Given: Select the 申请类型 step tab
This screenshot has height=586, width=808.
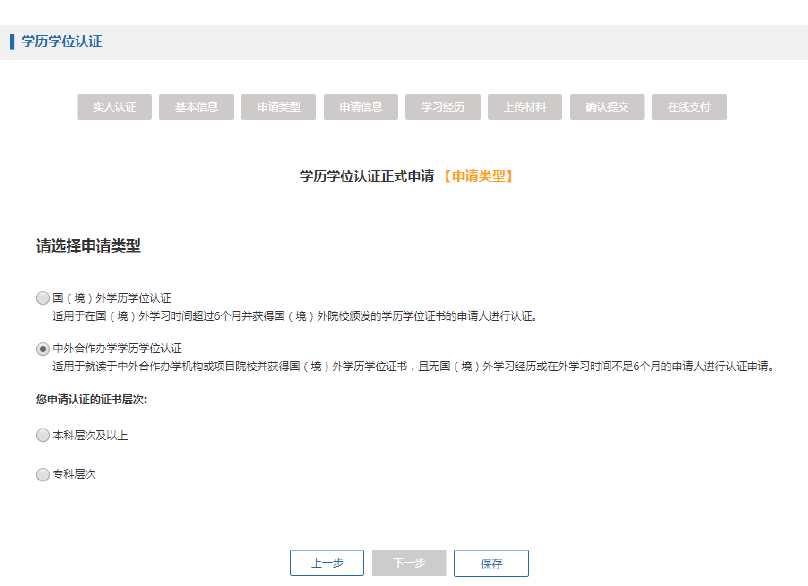Looking at the screenshot, I should 278,107.
